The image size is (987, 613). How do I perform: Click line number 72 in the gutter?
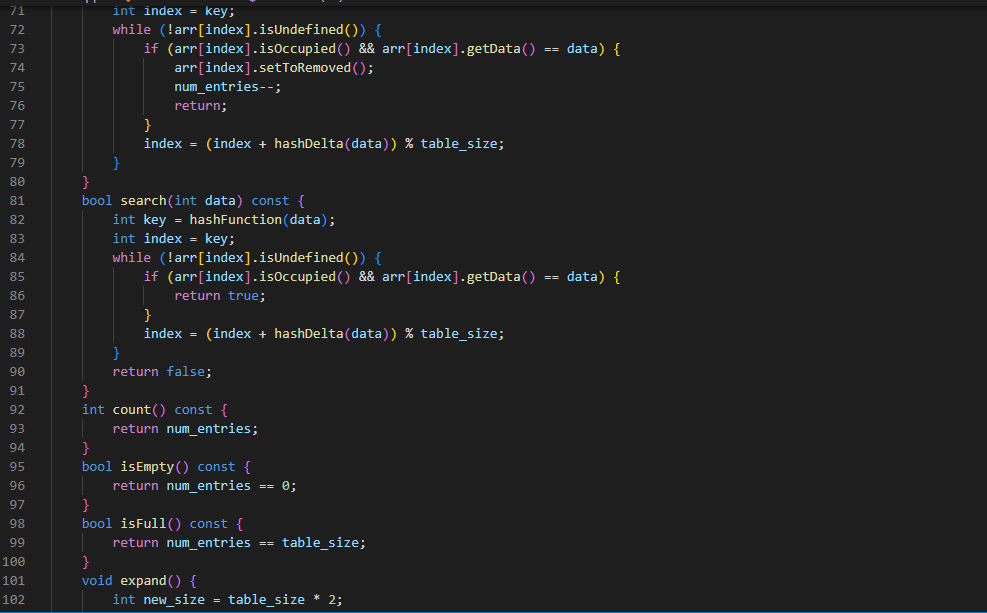click(x=17, y=30)
